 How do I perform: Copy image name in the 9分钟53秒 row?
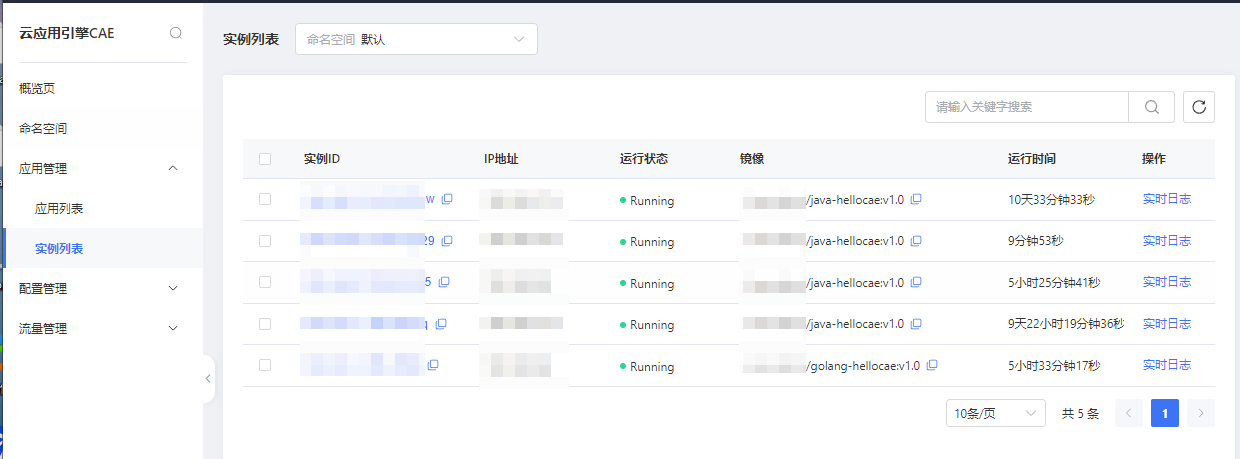click(916, 241)
